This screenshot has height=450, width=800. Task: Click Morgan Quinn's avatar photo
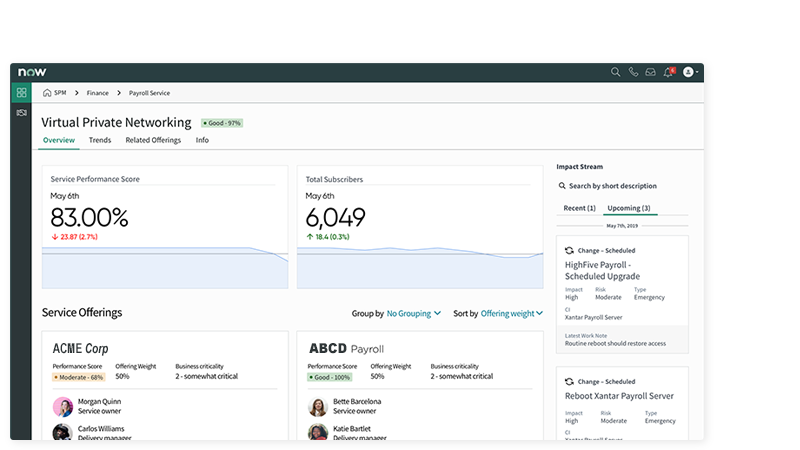click(63, 407)
